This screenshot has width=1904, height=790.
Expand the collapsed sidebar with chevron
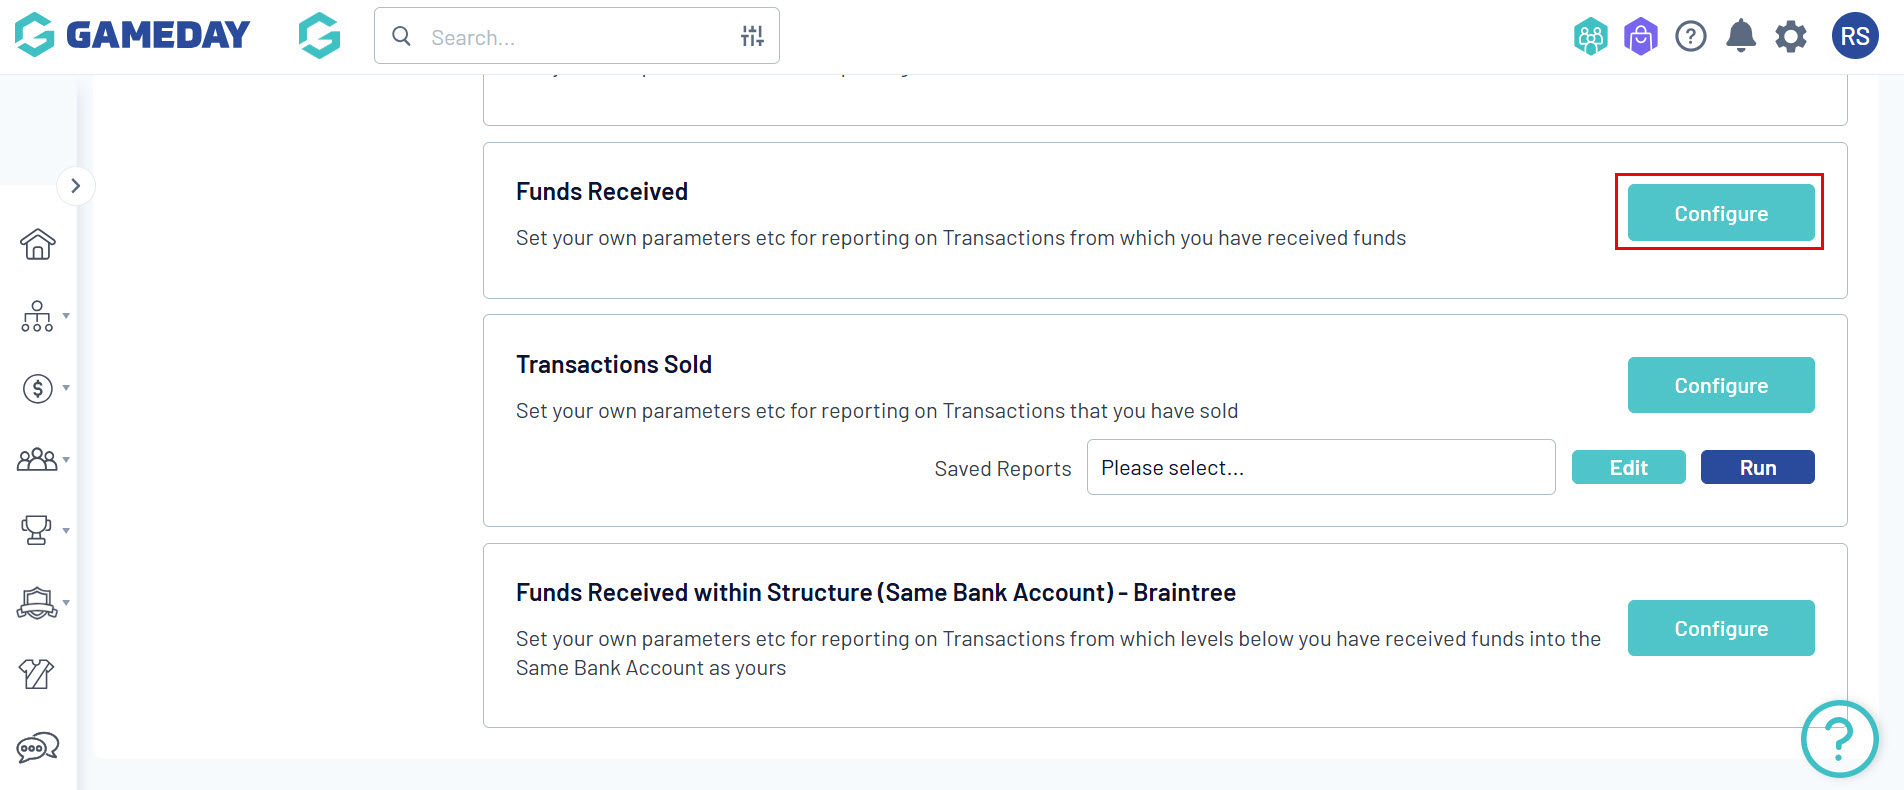coord(75,186)
